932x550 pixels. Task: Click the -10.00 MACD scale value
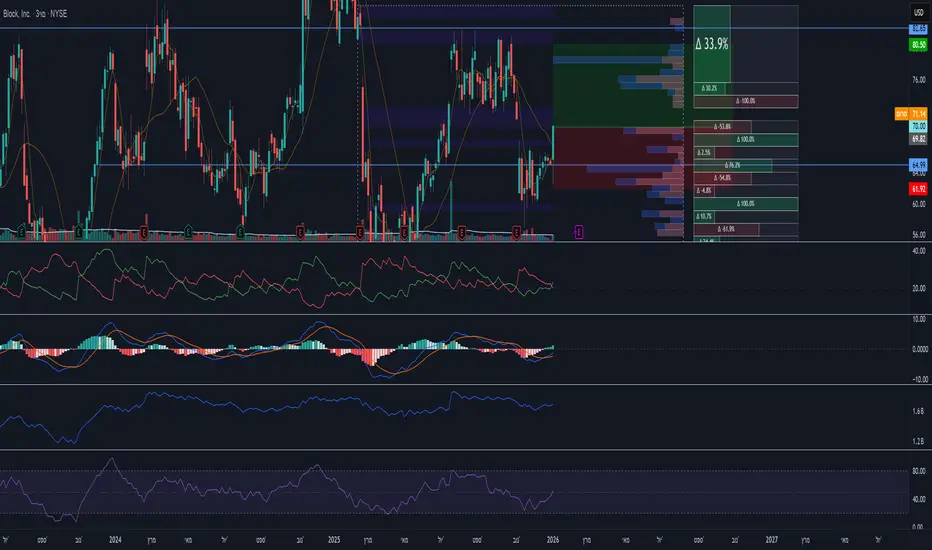[x=918, y=379]
